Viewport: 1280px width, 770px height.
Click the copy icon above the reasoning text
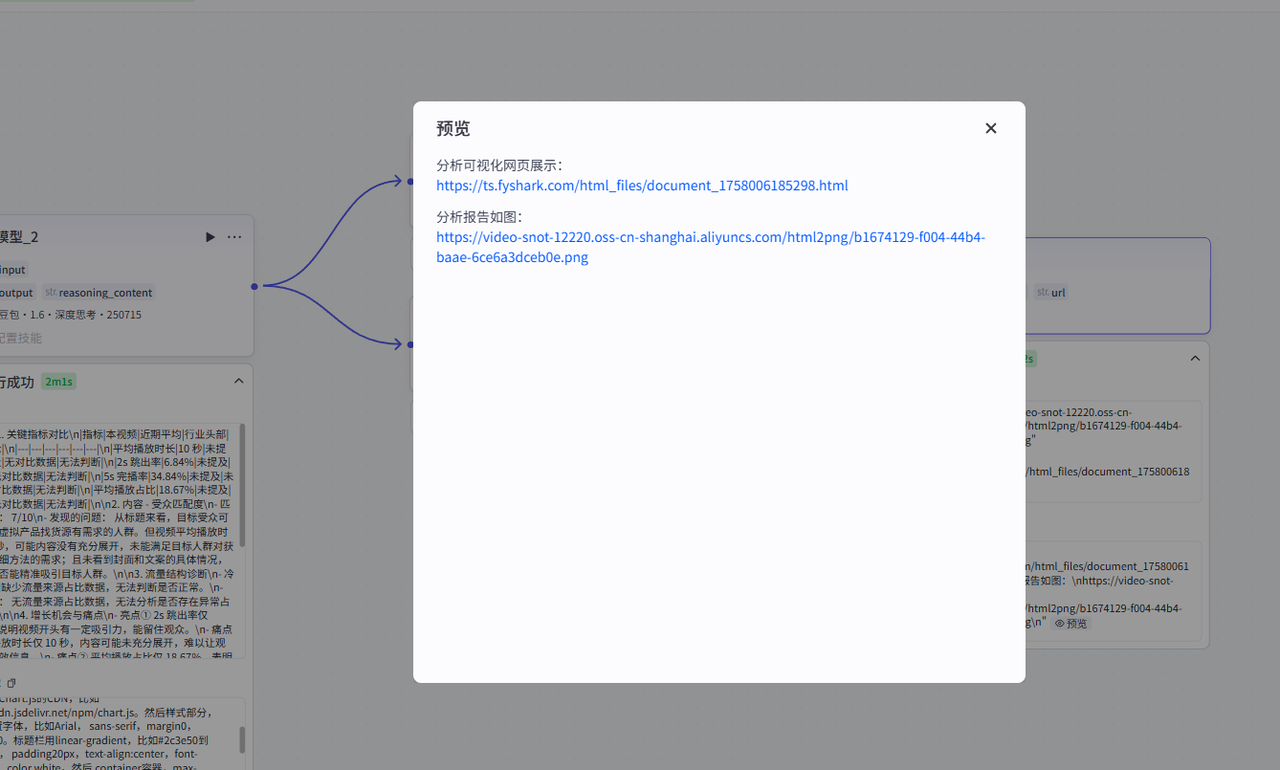12,683
